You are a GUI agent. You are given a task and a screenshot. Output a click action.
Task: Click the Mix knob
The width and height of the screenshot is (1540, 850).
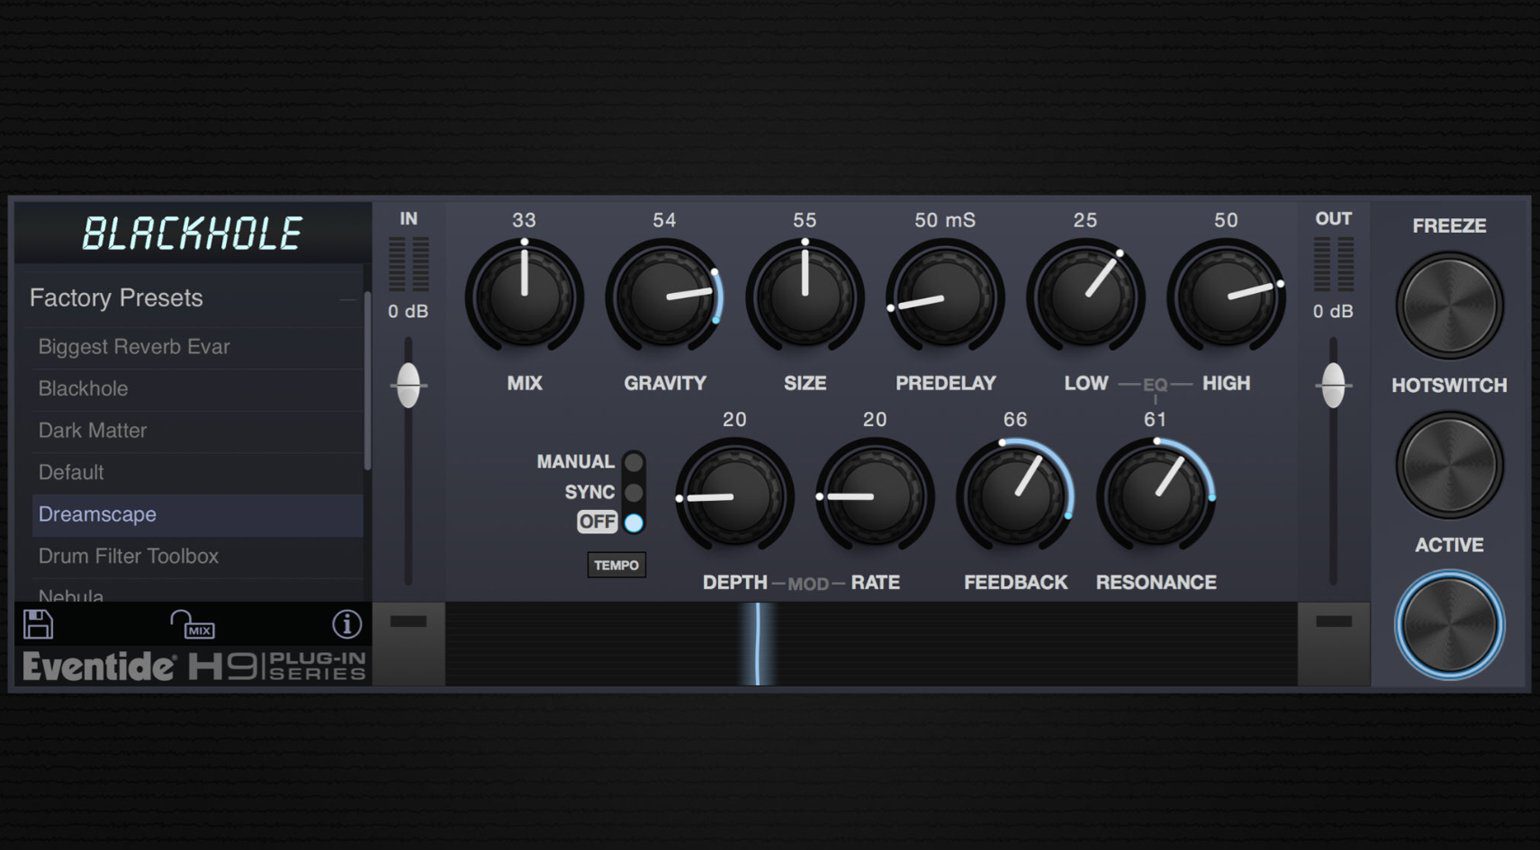pos(524,297)
